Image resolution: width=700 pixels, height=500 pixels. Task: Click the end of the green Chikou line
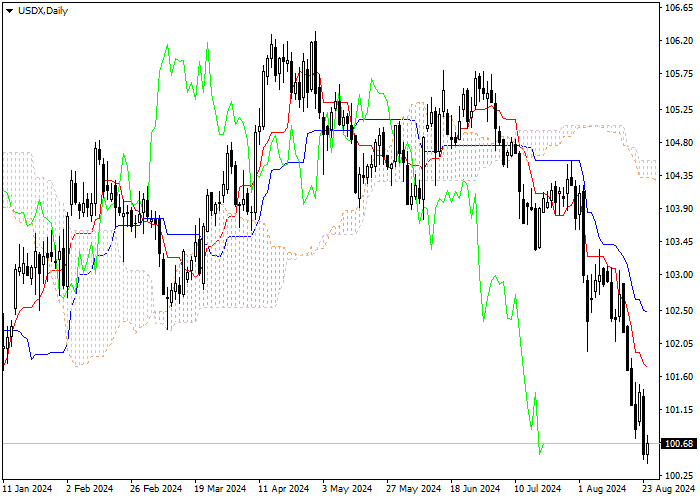pyautogui.click(x=543, y=445)
